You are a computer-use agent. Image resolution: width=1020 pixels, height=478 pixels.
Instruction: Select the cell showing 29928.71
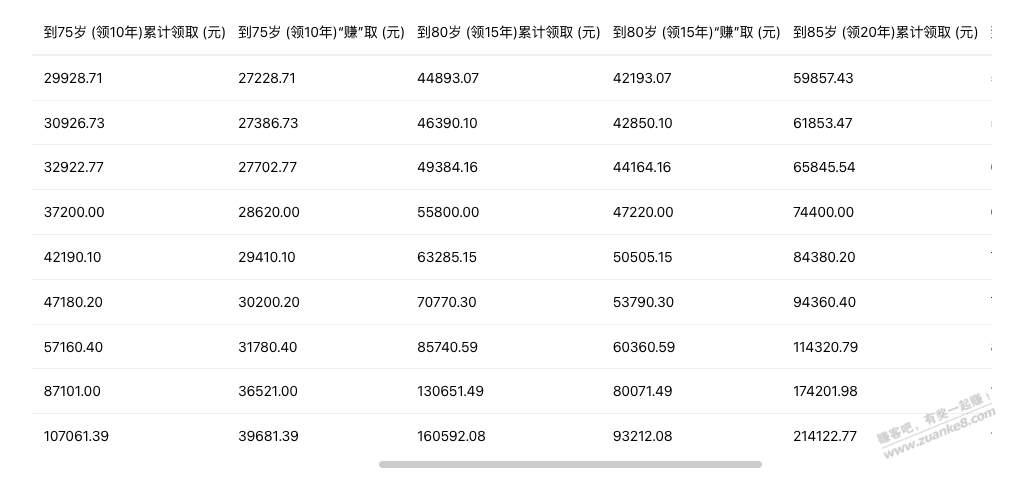[x=73, y=78]
